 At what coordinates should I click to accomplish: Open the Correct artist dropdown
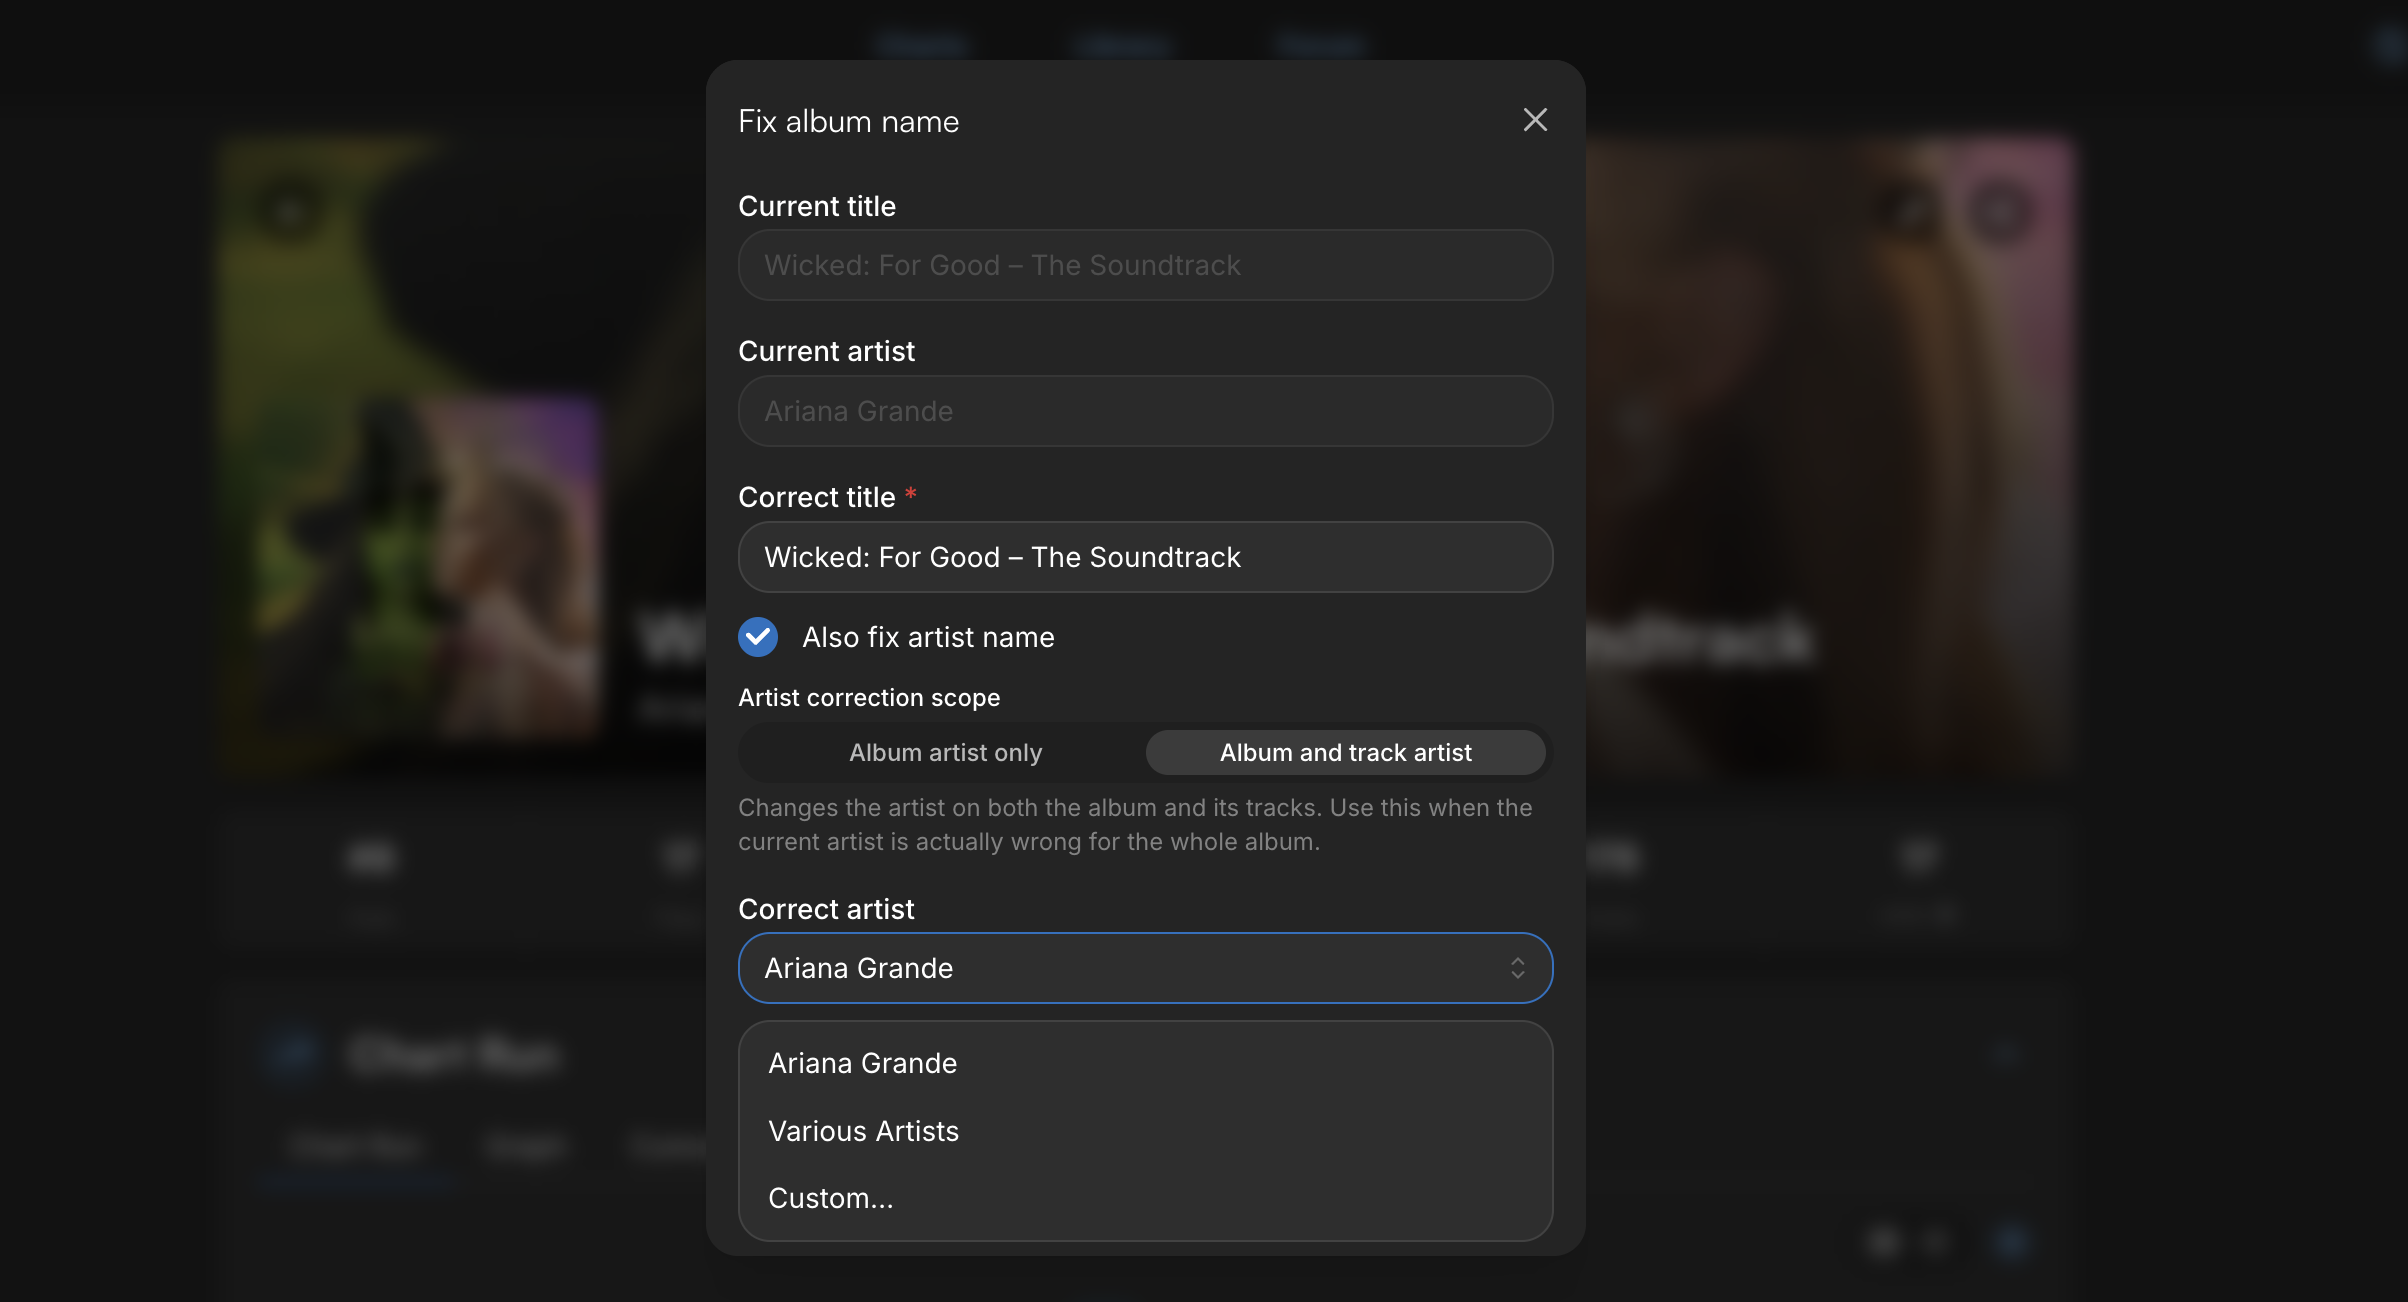pos(1145,968)
